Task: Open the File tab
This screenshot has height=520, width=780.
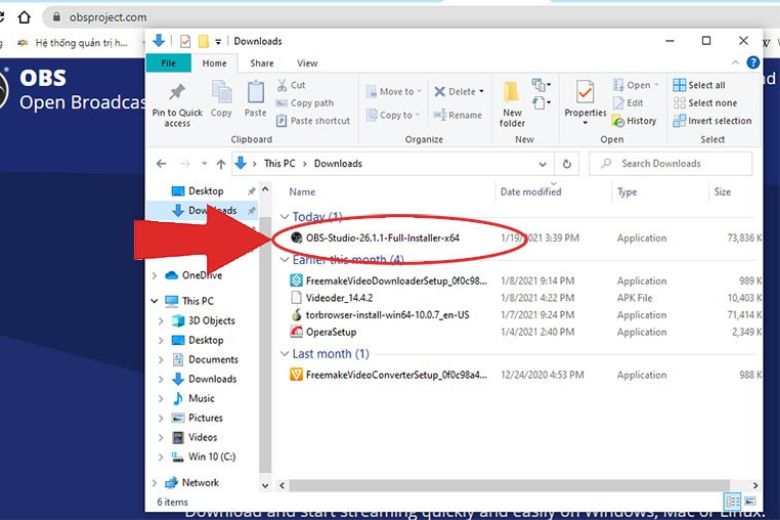Action: tap(168, 63)
